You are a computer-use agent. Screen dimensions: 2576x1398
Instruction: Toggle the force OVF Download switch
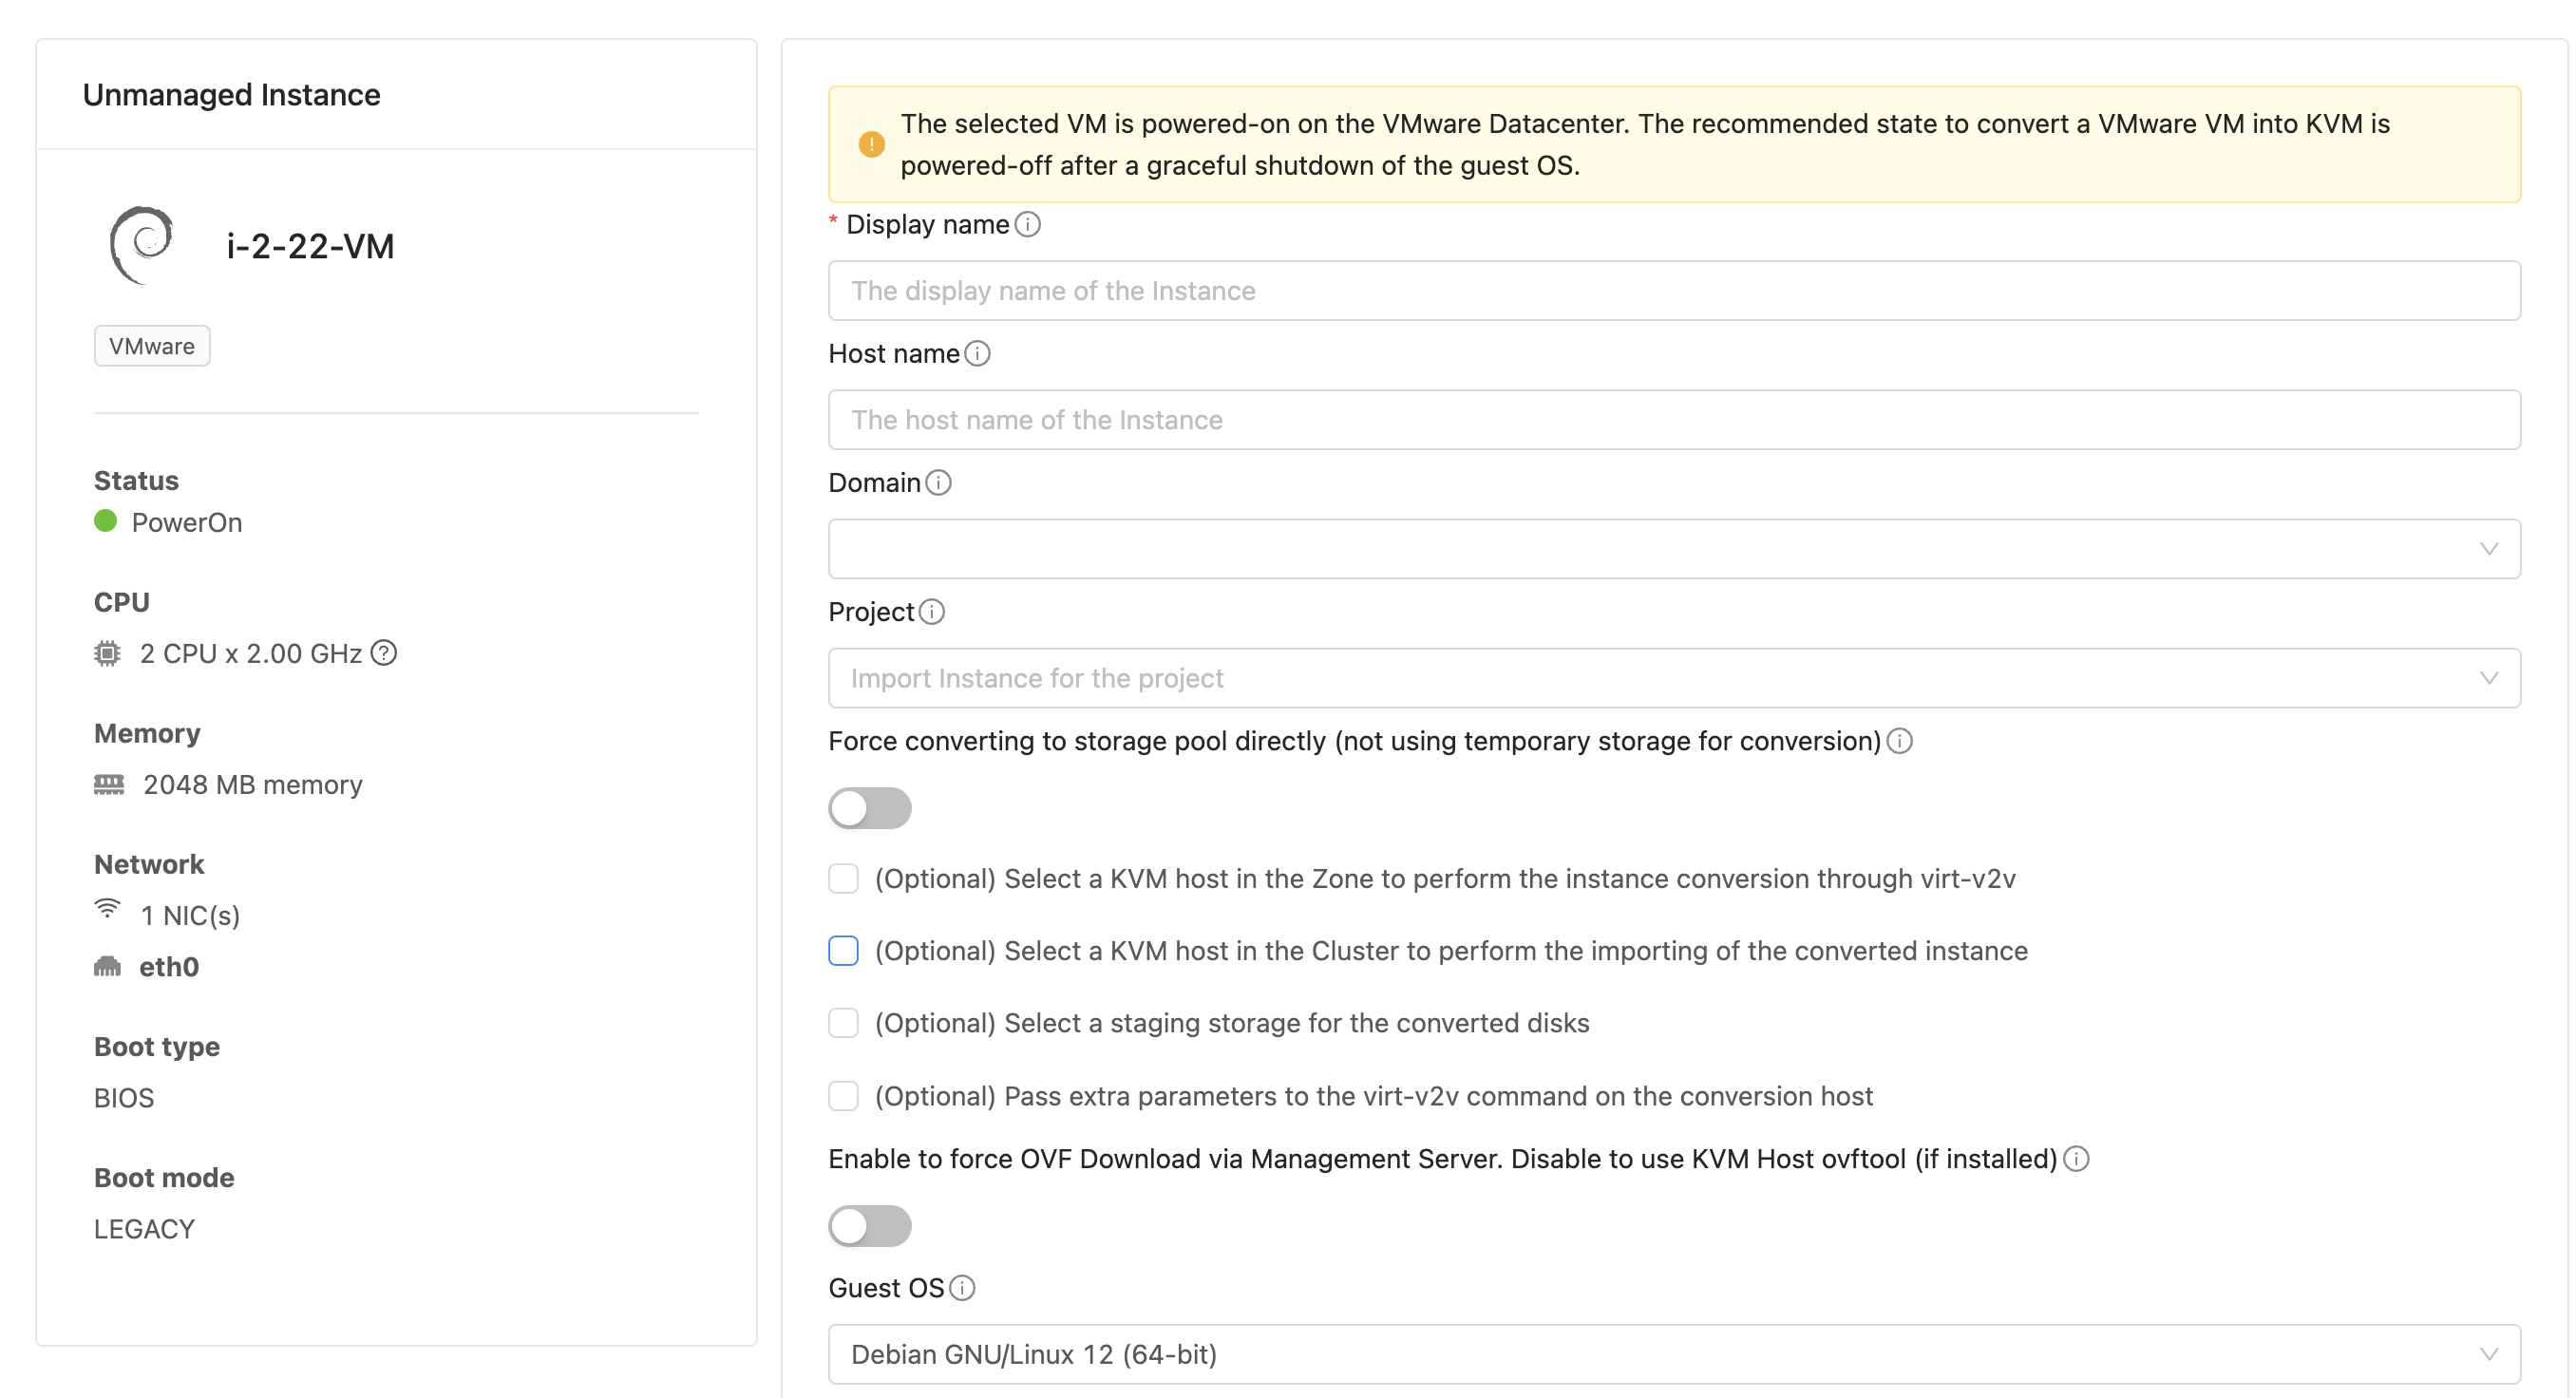coord(869,1225)
